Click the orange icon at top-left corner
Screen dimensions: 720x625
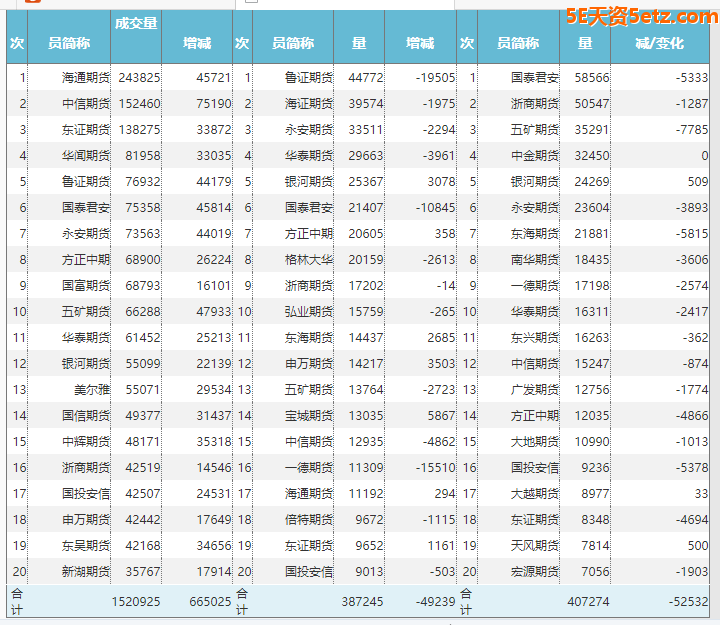tap(35, 2)
